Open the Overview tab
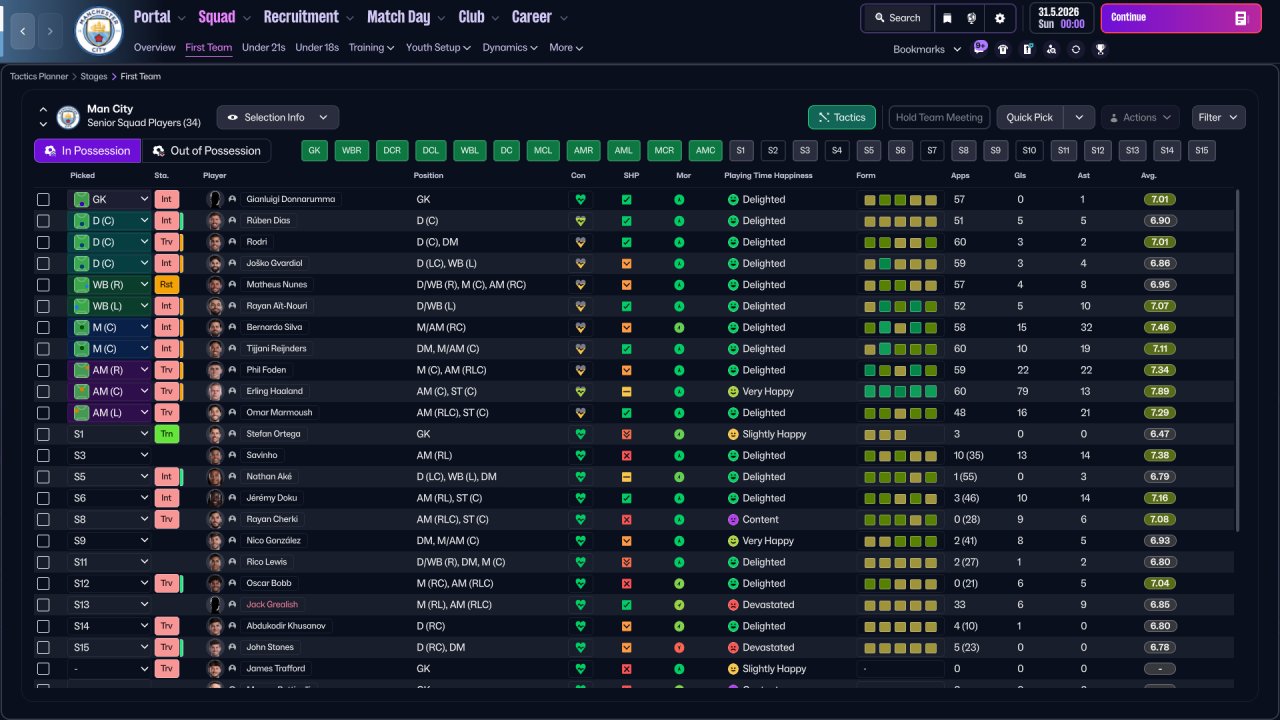 (155, 47)
